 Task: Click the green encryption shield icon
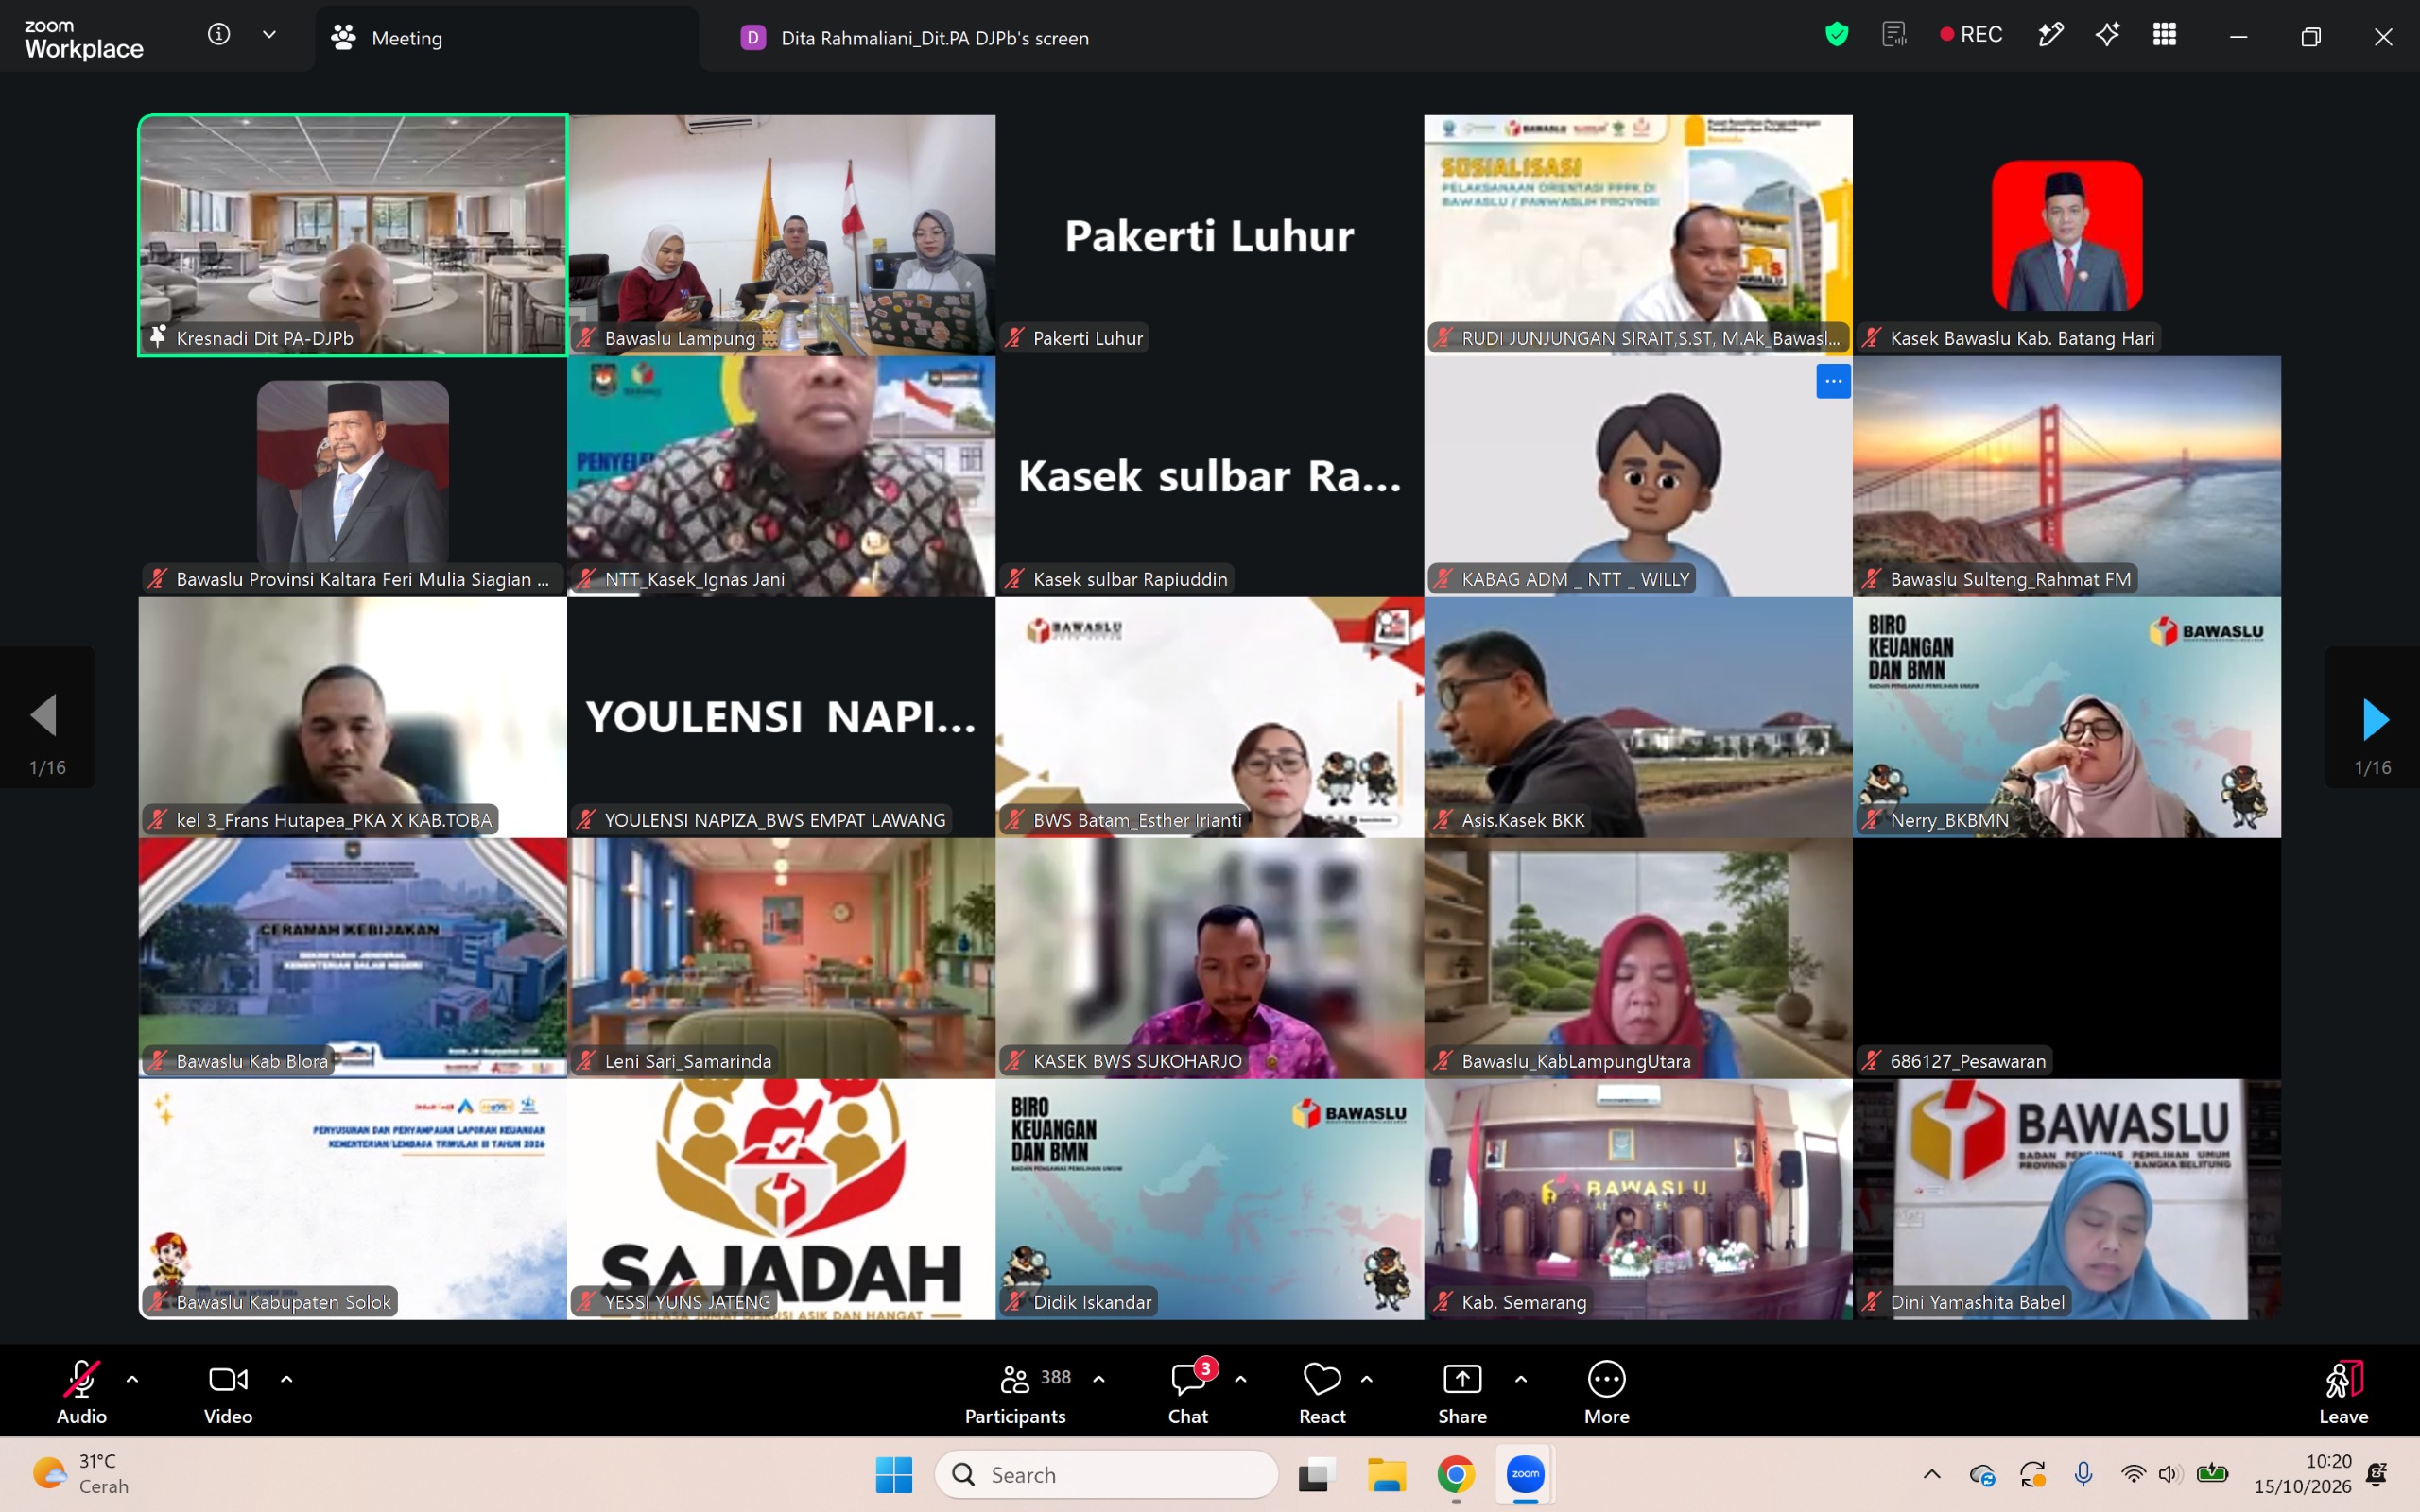click(x=1836, y=35)
